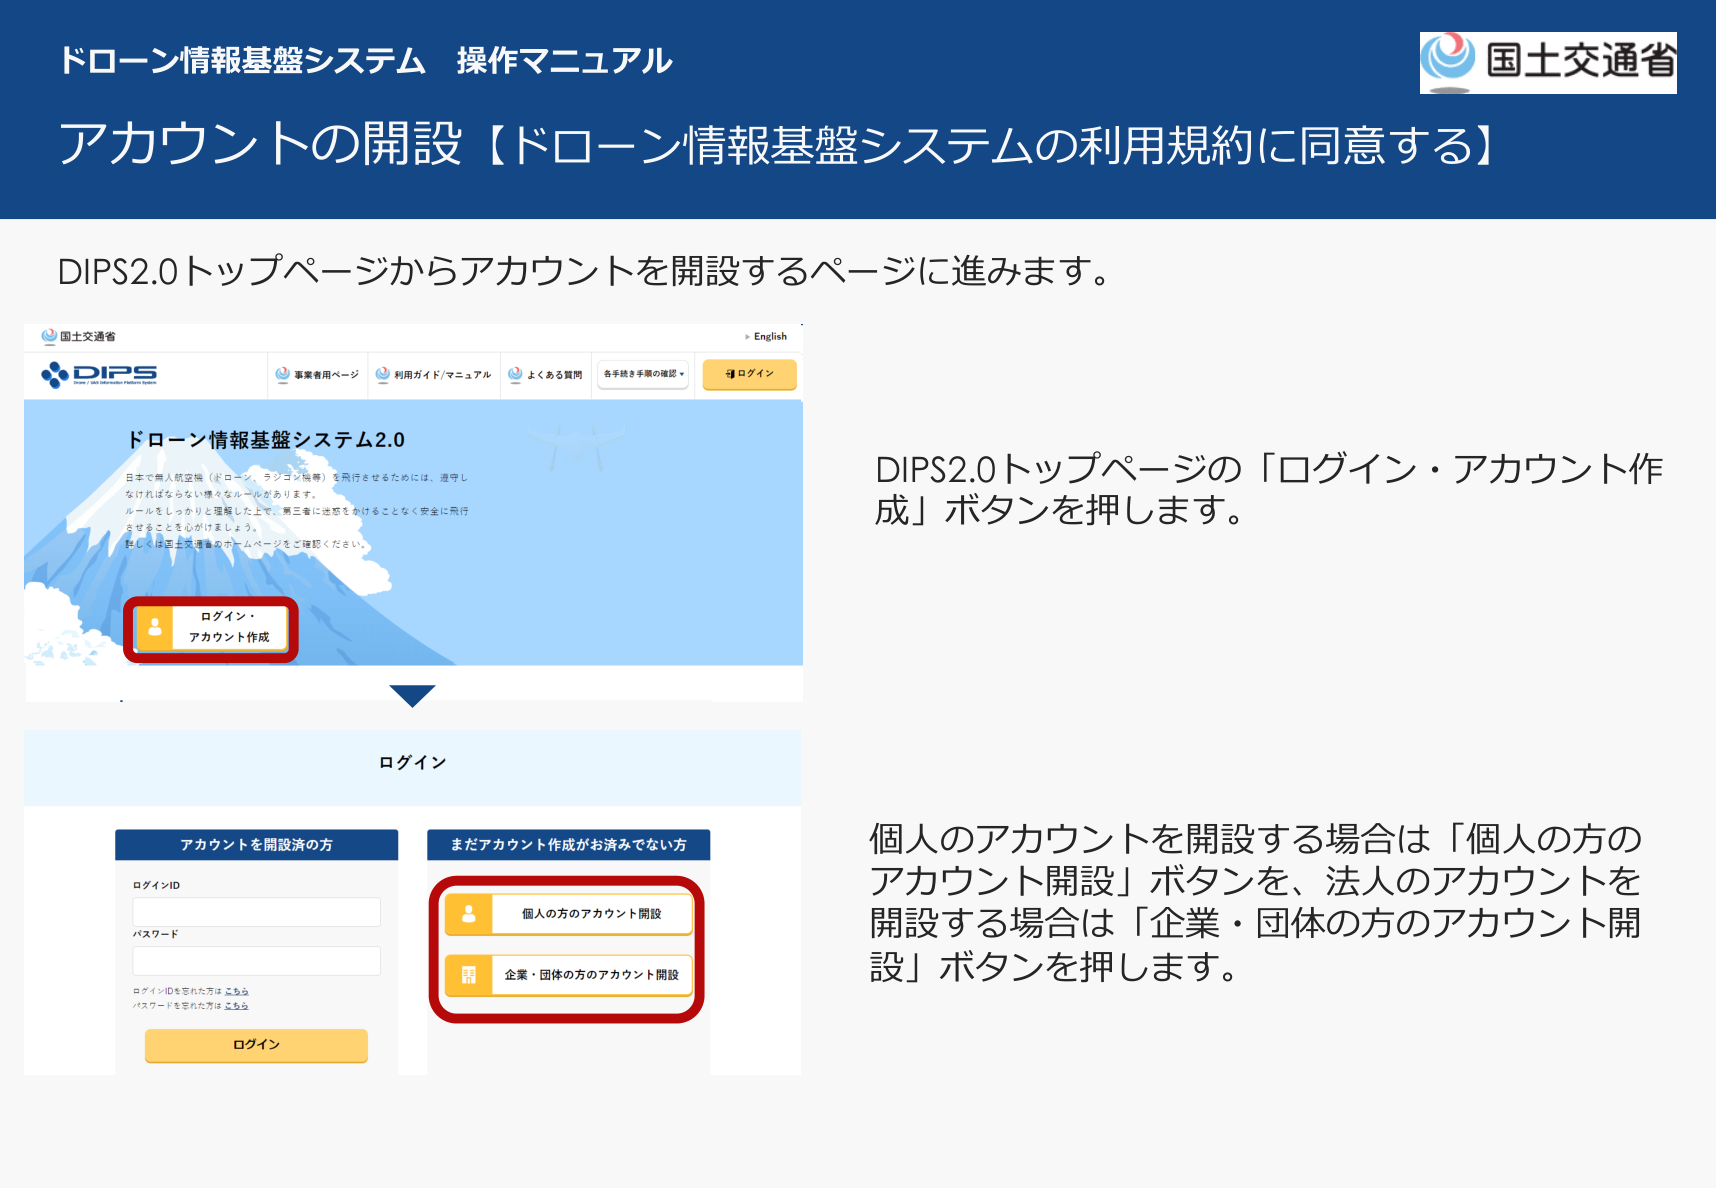Image resolution: width=1716 pixels, height=1188 pixels.
Task: Open the 利用ガイド/マニュアル navigation item
Action: click(x=433, y=375)
